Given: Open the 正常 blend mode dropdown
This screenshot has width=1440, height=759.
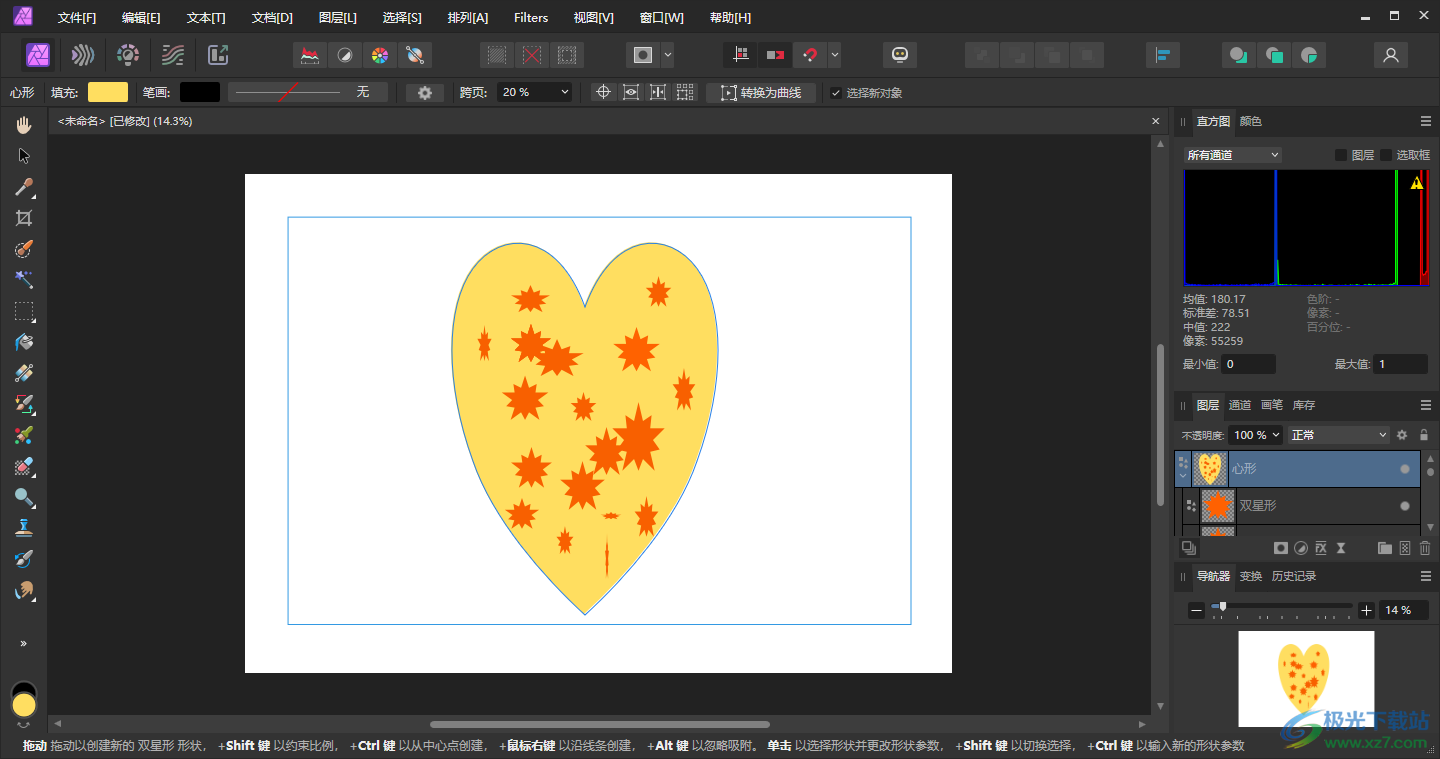Looking at the screenshot, I should (x=1338, y=435).
